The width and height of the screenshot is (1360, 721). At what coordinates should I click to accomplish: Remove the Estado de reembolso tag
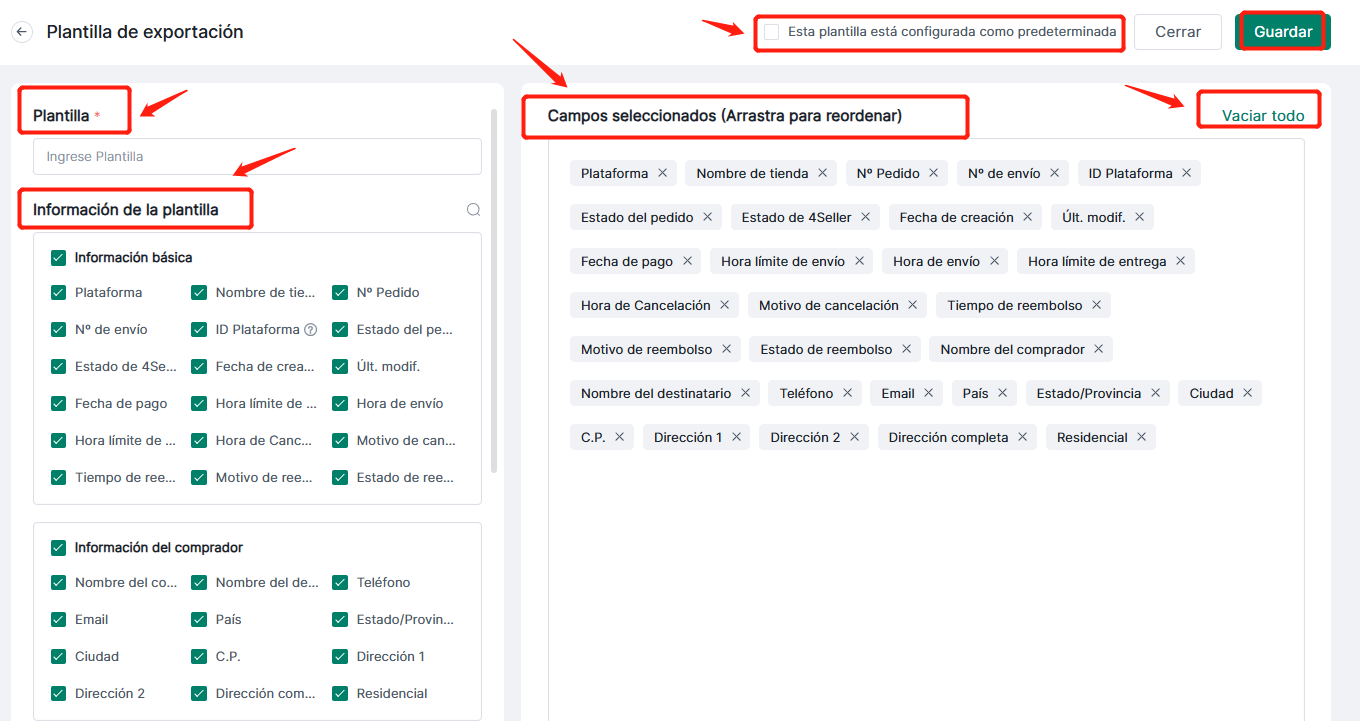coord(906,349)
